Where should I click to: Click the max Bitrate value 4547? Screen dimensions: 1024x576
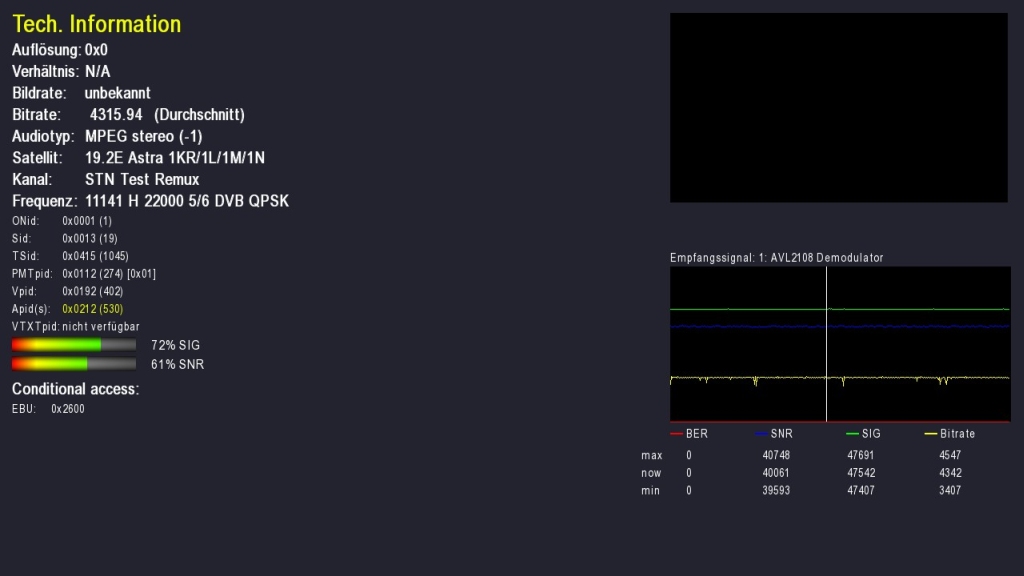pos(953,455)
